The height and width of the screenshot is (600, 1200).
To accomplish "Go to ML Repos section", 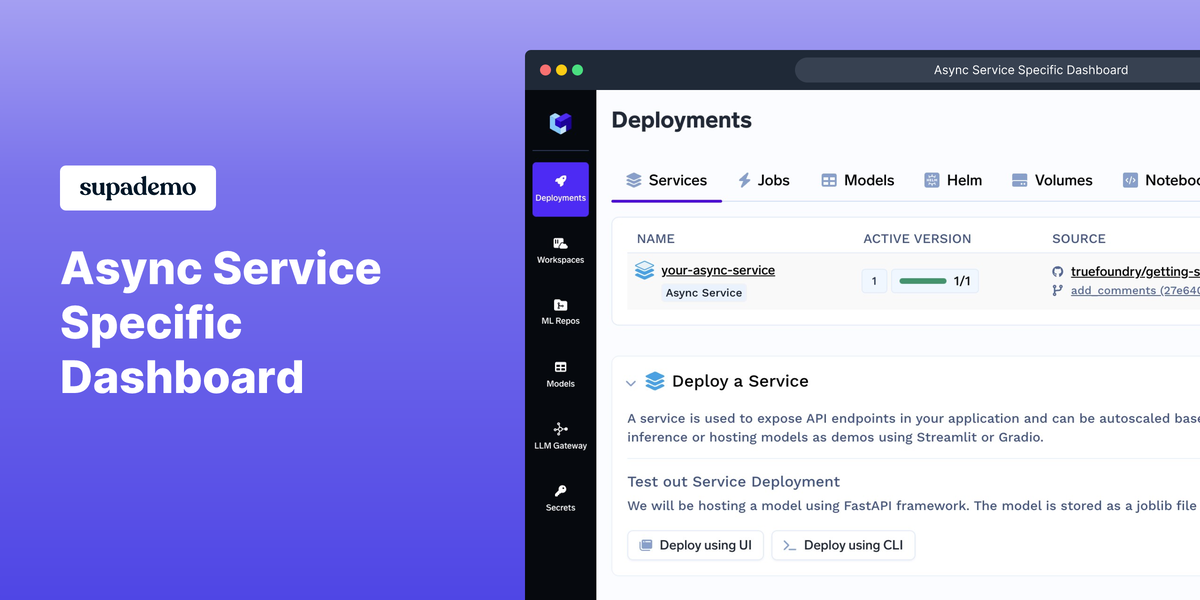I will click(560, 311).
